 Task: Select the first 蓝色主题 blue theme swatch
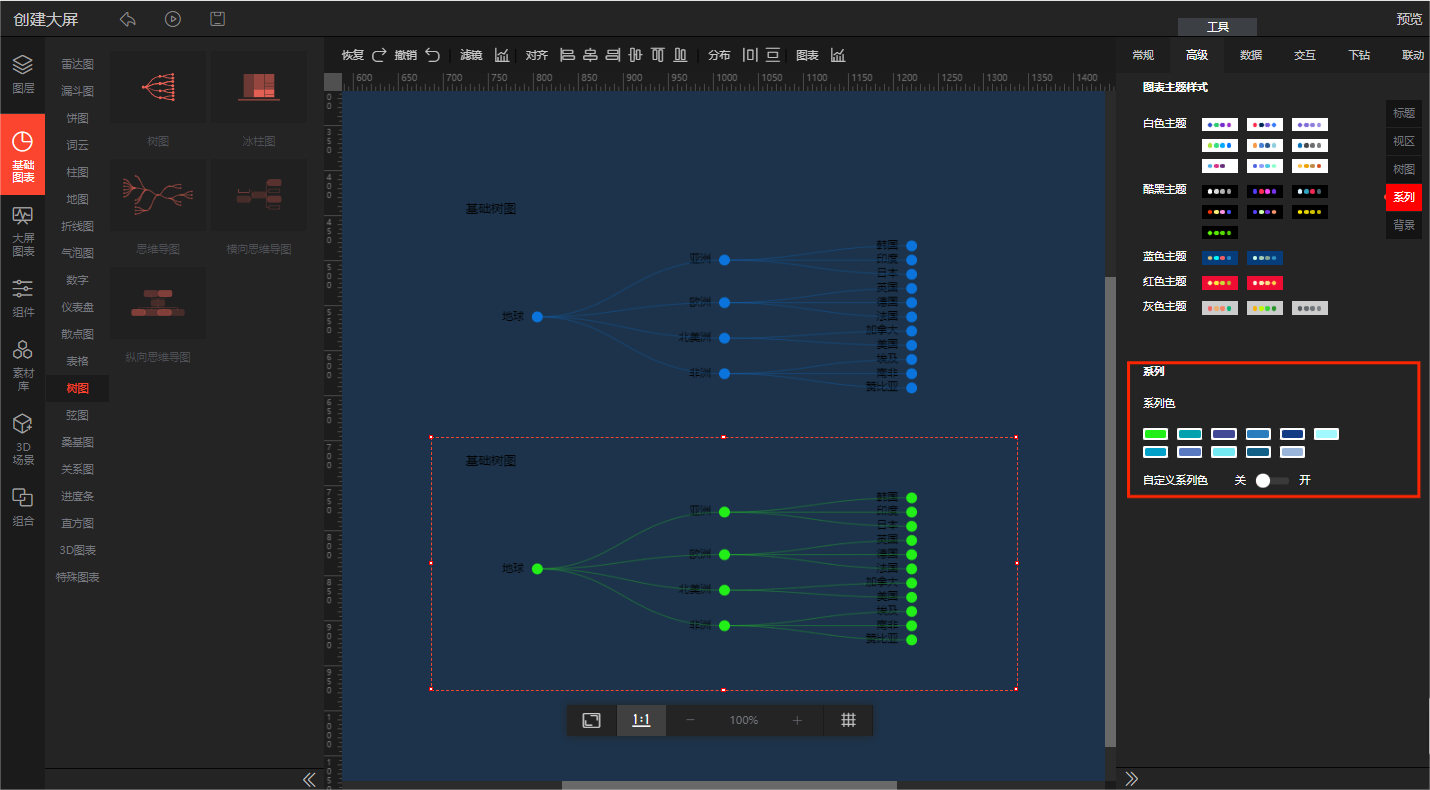tap(1219, 258)
